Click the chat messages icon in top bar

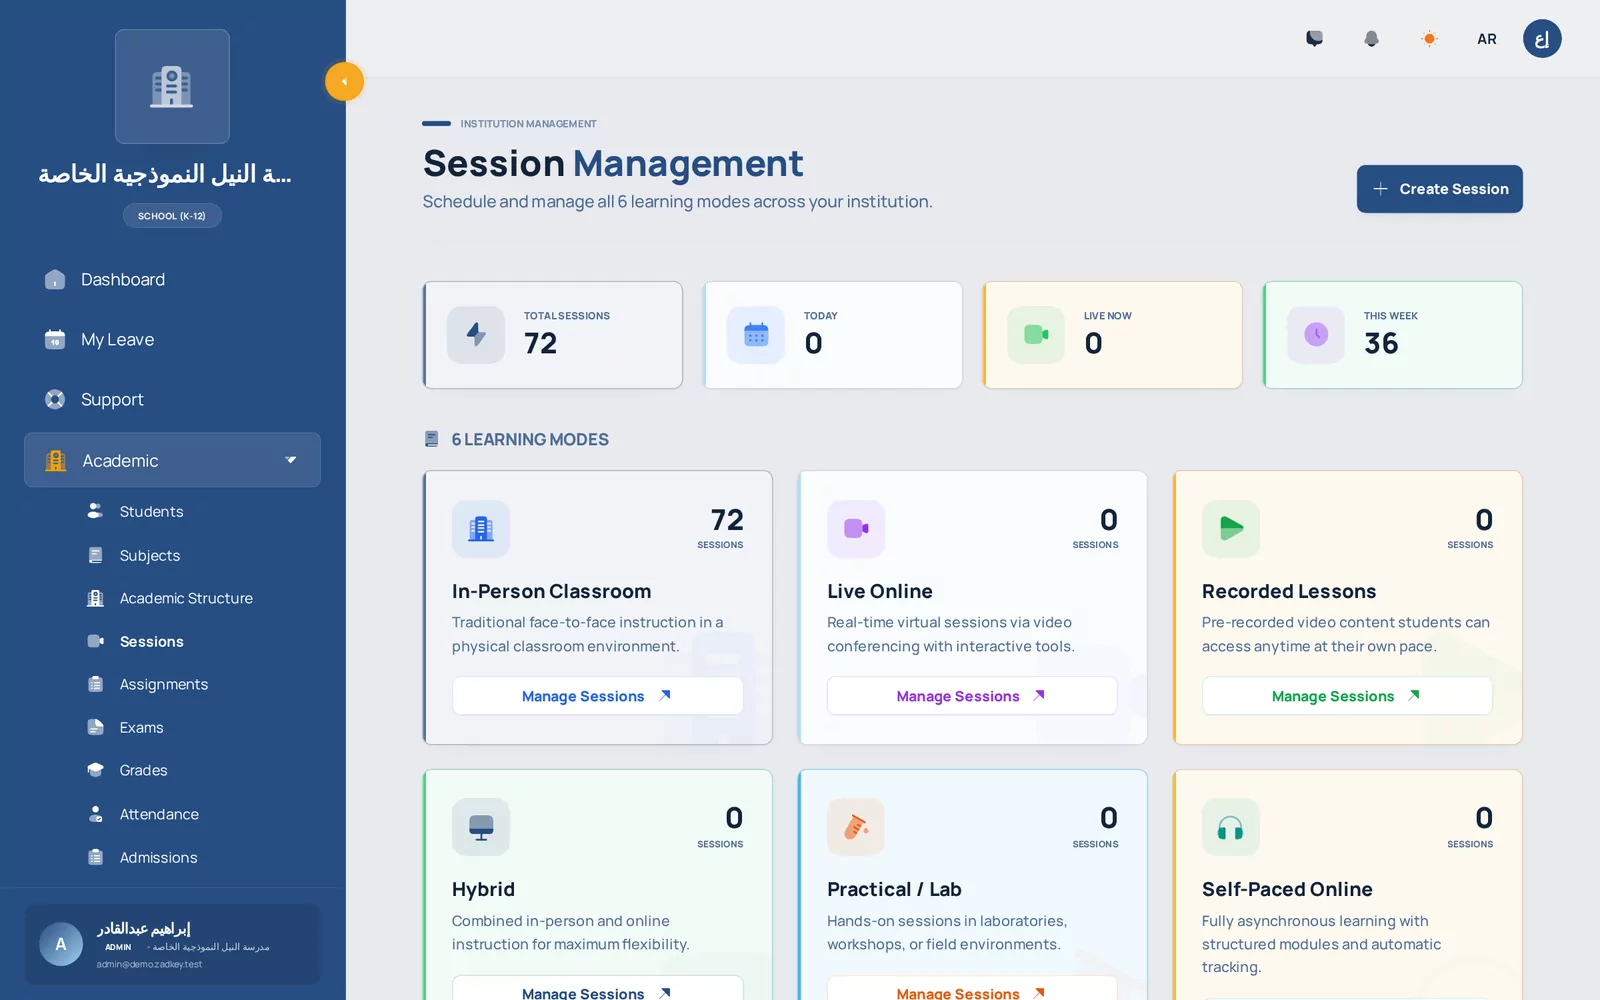coord(1314,39)
